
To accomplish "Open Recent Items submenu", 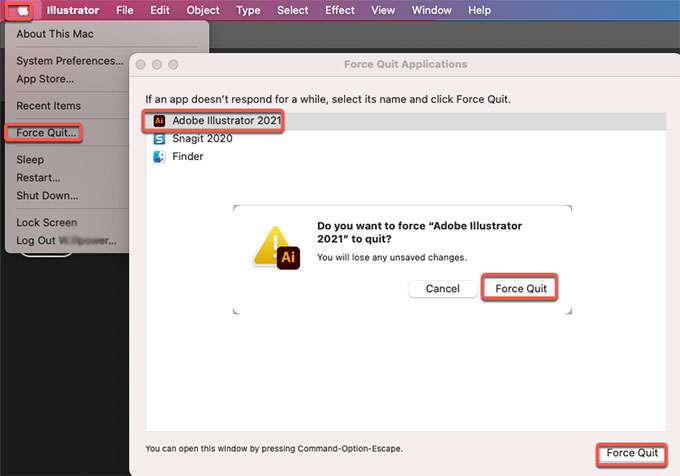I will (x=49, y=106).
